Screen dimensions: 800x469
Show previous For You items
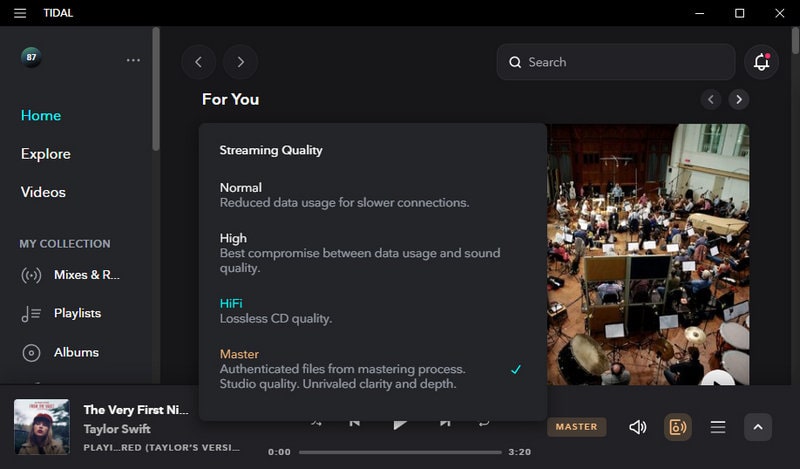(x=711, y=100)
